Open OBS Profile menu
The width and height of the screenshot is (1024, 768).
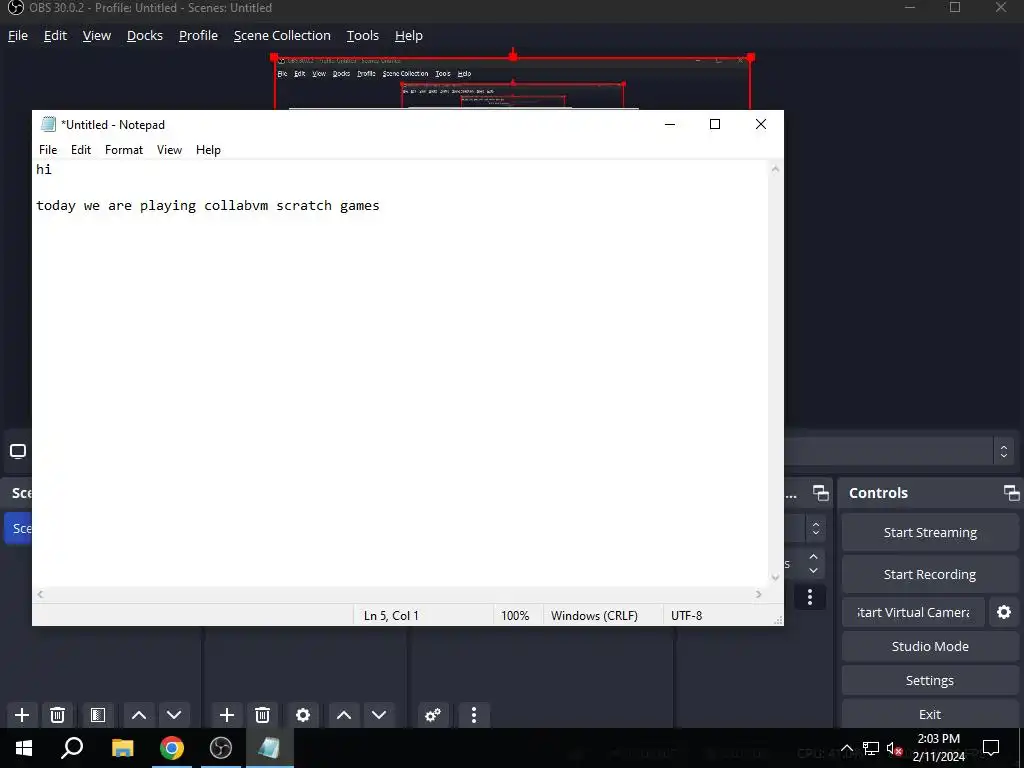[x=199, y=36]
